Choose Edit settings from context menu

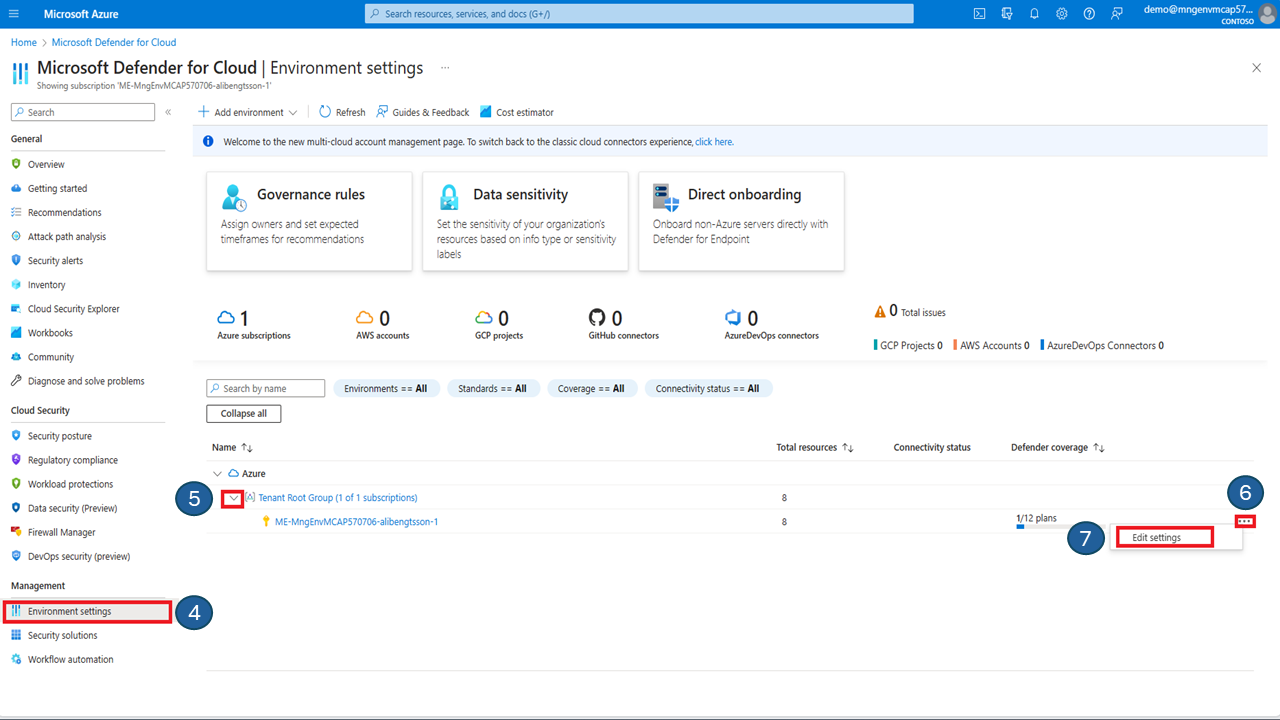1157,537
